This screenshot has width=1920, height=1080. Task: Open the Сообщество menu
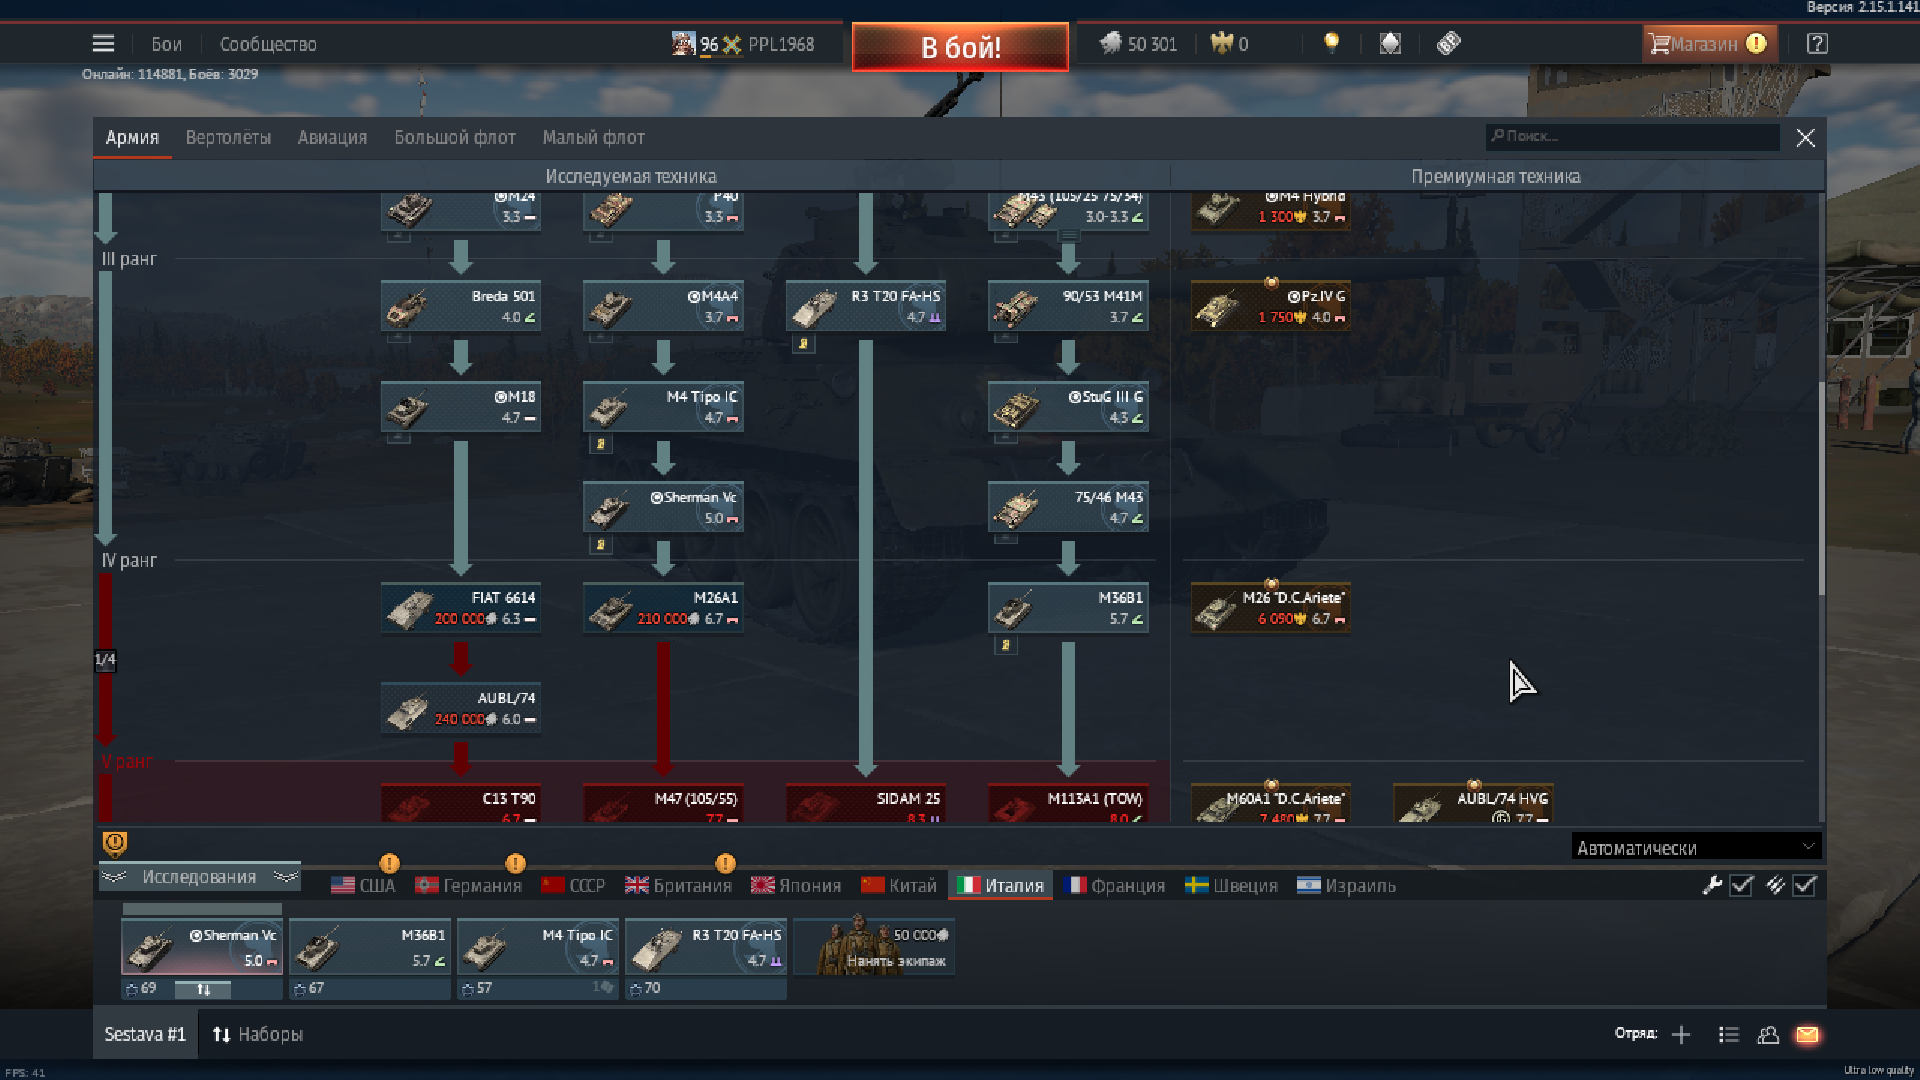pos(268,44)
